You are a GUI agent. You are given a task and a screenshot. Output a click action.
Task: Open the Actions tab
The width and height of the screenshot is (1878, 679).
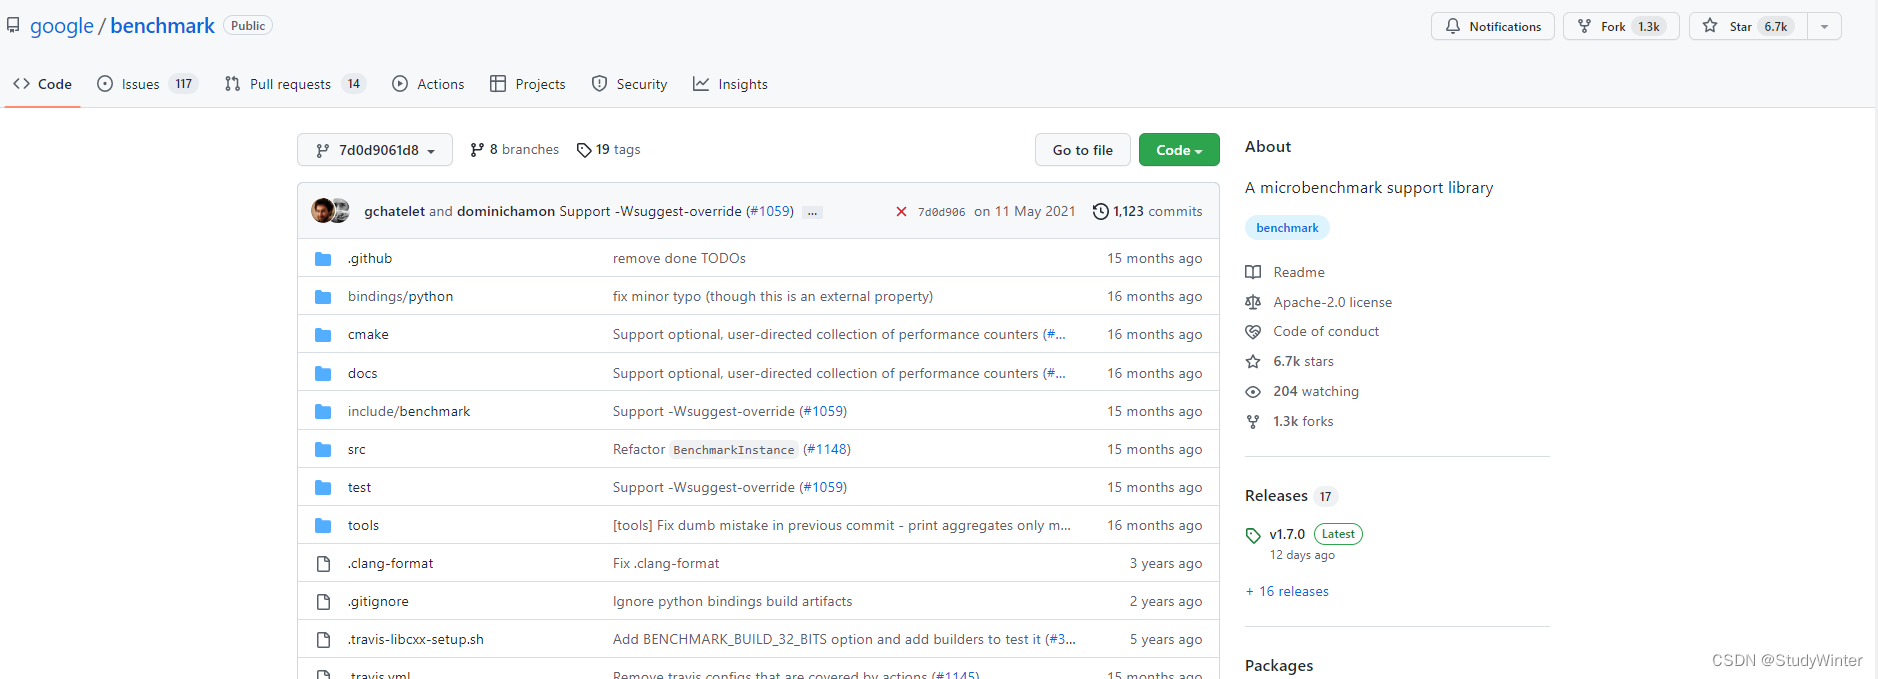coord(428,84)
